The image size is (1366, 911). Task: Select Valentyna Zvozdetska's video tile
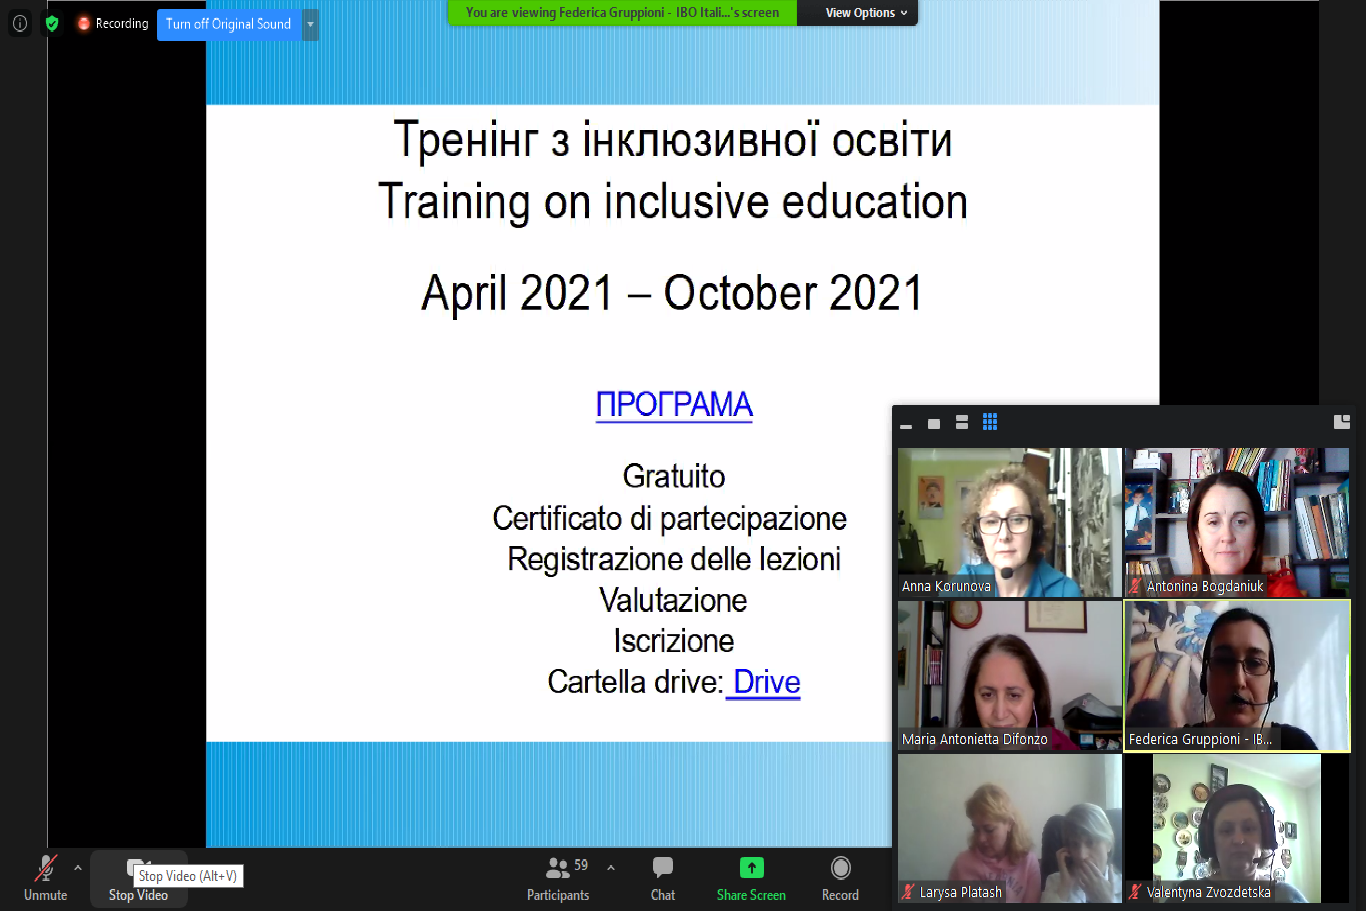[1237, 828]
